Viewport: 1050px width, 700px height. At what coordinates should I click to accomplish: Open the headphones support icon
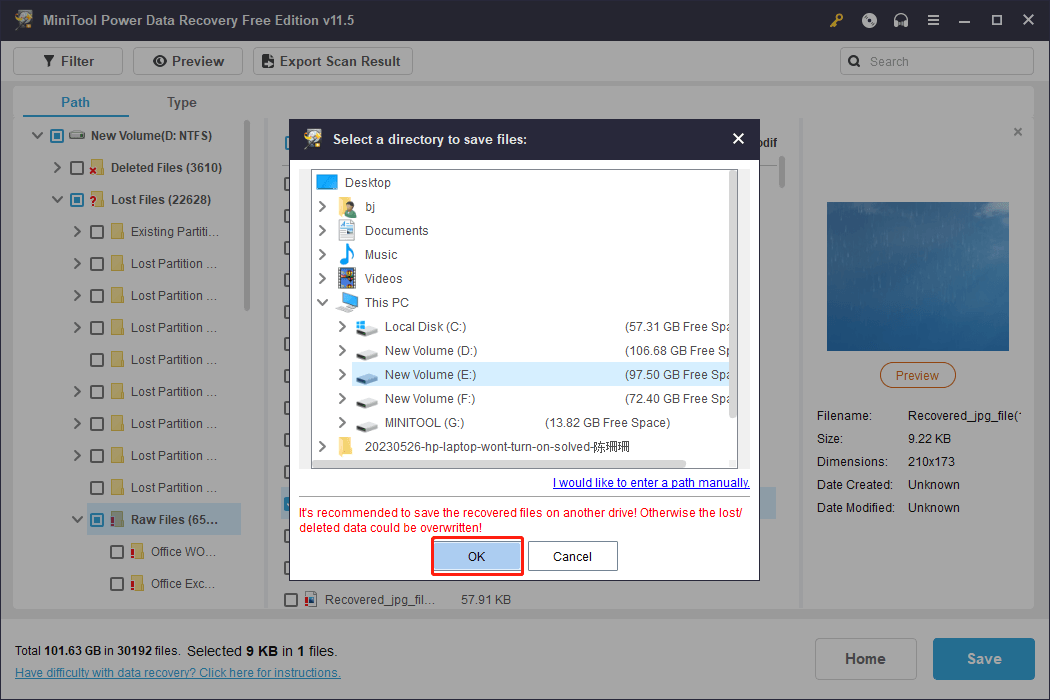click(x=900, y=20)
